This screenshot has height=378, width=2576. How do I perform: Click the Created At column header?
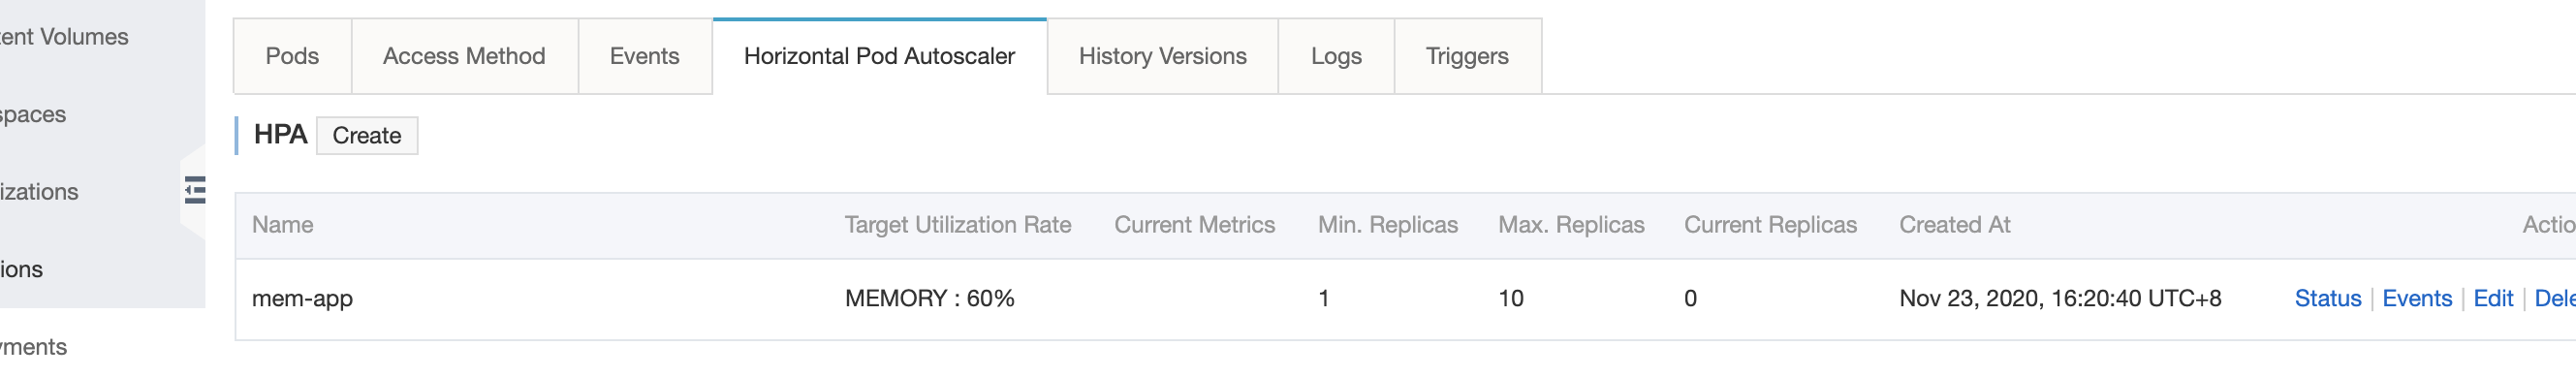coord(1955,225)
